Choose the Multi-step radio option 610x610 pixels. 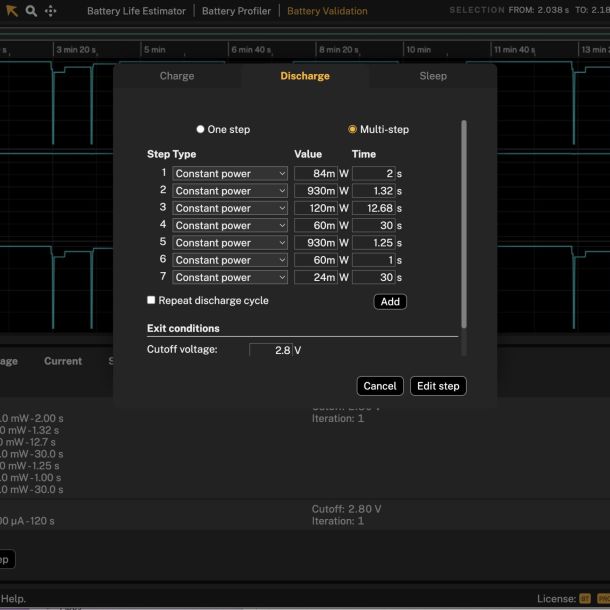[x=352, y=129]
